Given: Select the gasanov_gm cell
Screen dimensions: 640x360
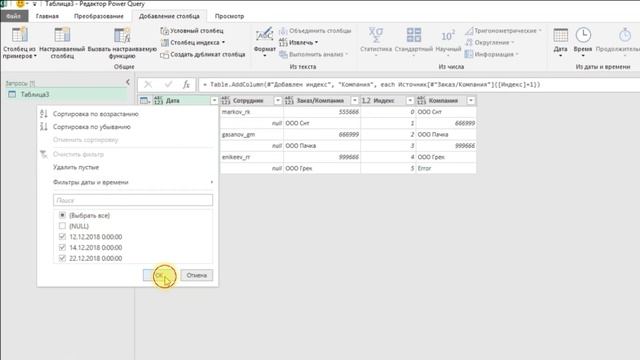Looking at the screenshot, I should pos(252,134).
